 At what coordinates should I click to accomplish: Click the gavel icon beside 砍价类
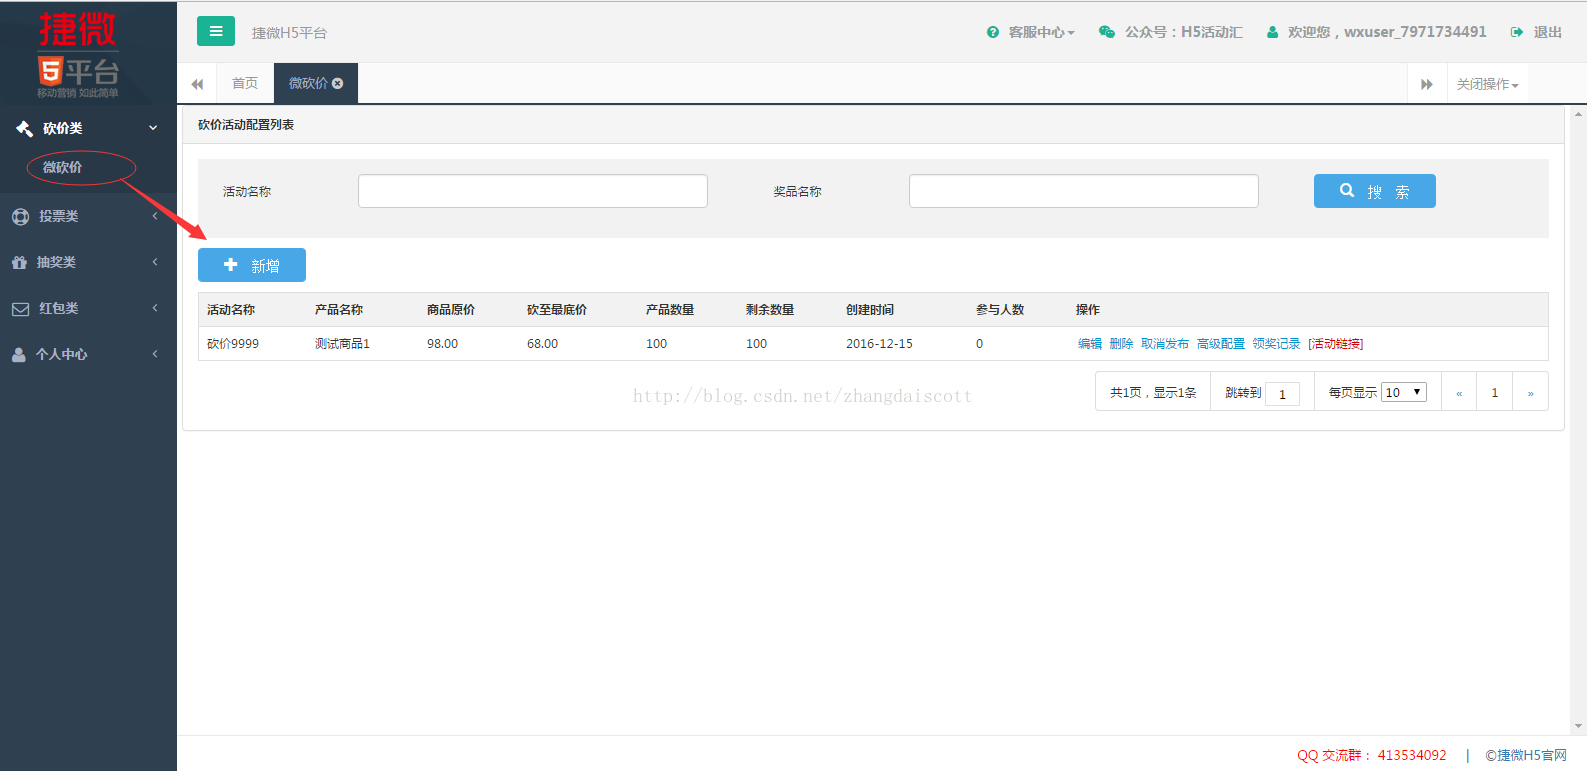click(24, 128)
